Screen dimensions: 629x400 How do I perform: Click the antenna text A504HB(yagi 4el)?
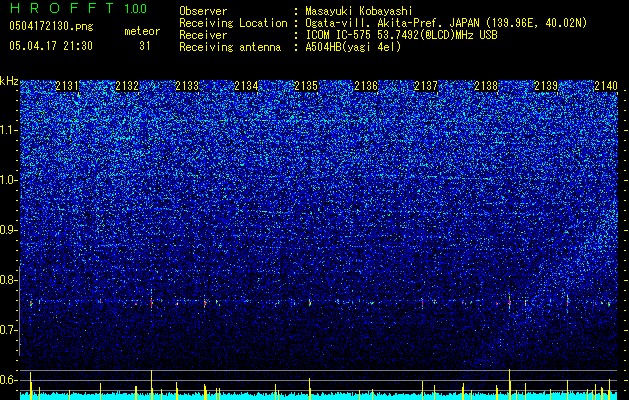point(353,47)
